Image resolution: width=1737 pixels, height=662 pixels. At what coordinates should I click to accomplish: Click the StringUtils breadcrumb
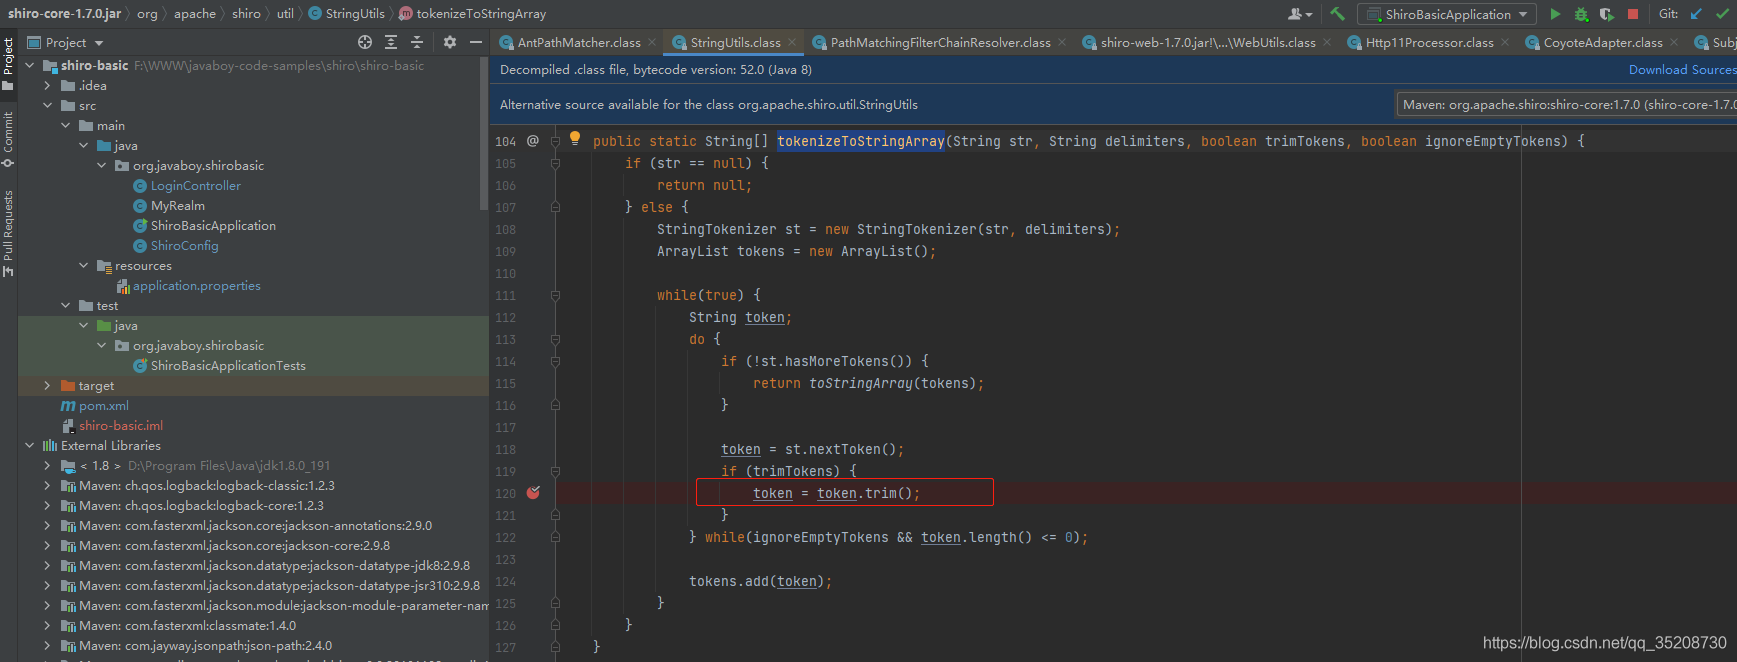coord(347,14)
